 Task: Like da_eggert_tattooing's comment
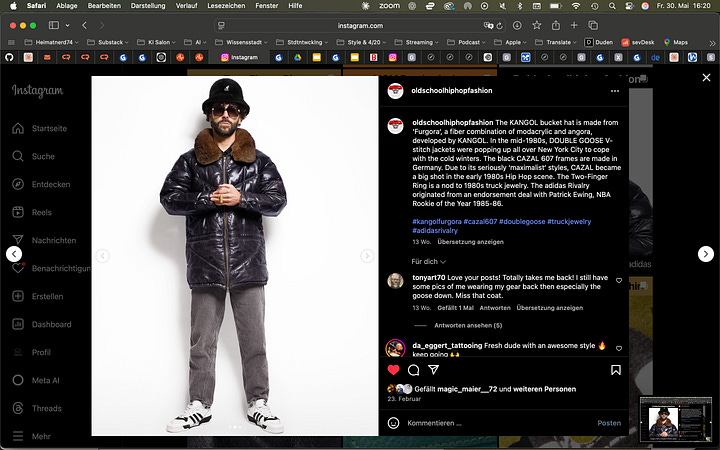pyautogui.click(x=619, y=349)
